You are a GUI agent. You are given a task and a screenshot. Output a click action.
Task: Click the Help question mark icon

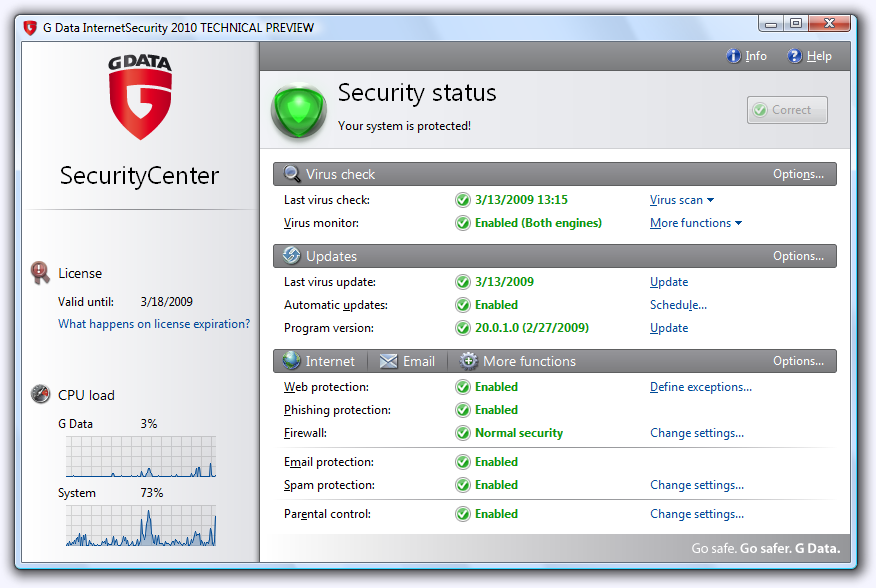coord(795,56)
